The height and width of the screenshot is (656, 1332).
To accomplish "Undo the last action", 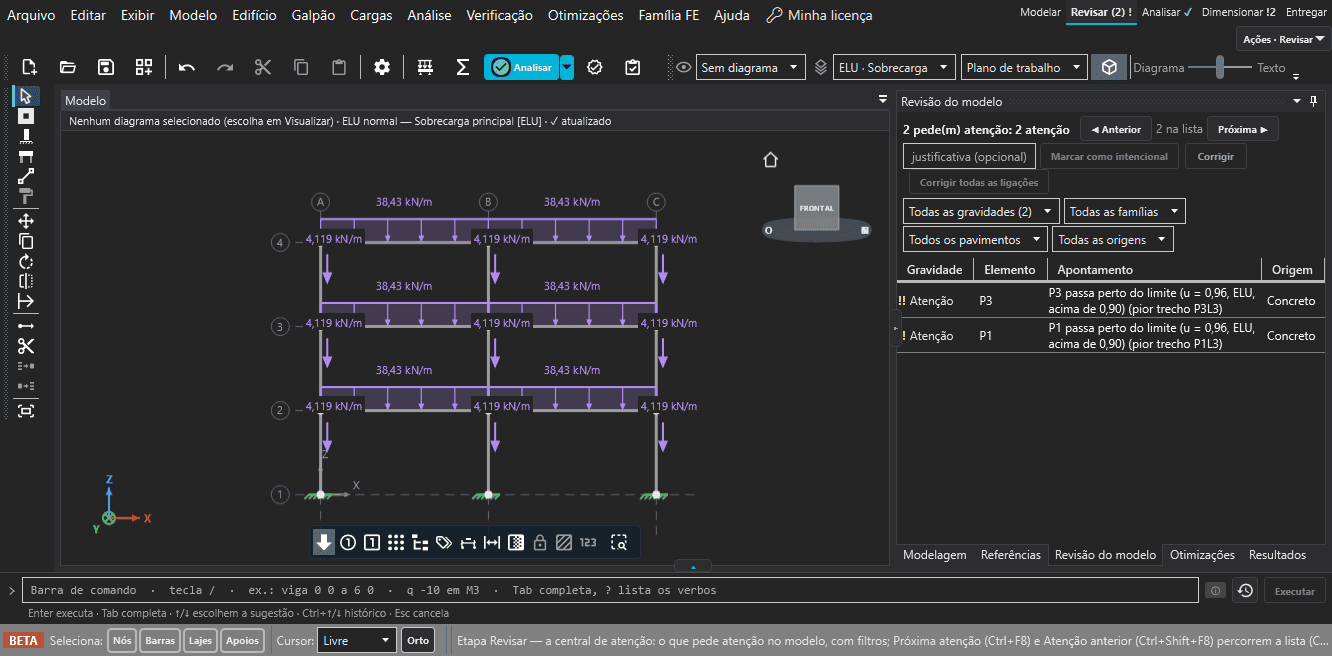I will pyautogui.click(x=187, y=67).
